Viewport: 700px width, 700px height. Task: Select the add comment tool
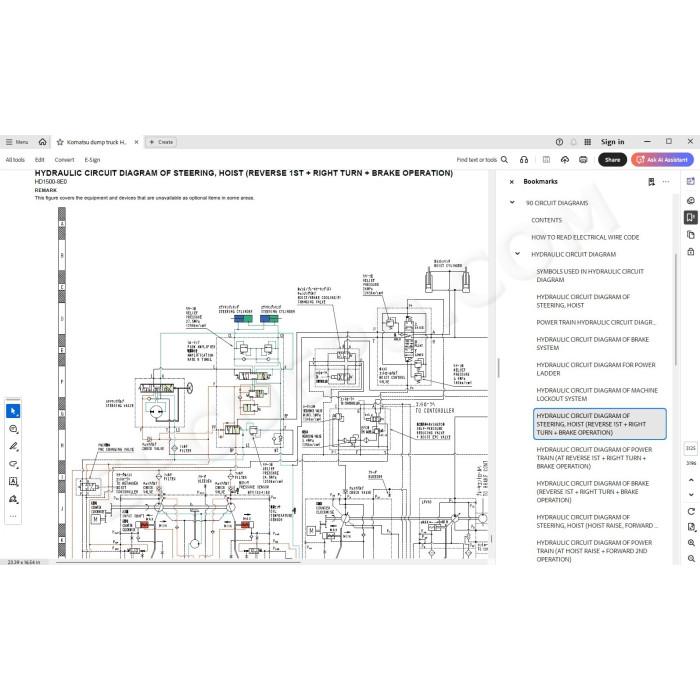pyautogui.click(x=13, y=429)
